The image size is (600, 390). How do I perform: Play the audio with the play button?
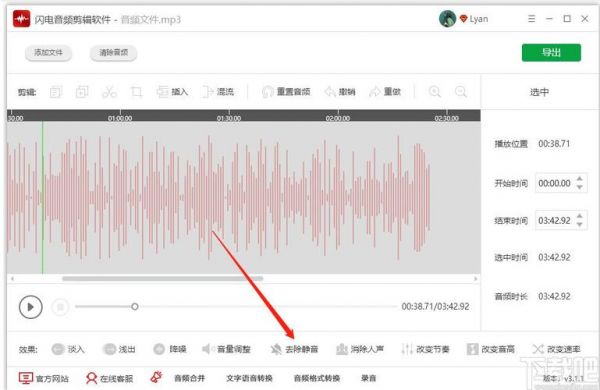coord(31,307)
